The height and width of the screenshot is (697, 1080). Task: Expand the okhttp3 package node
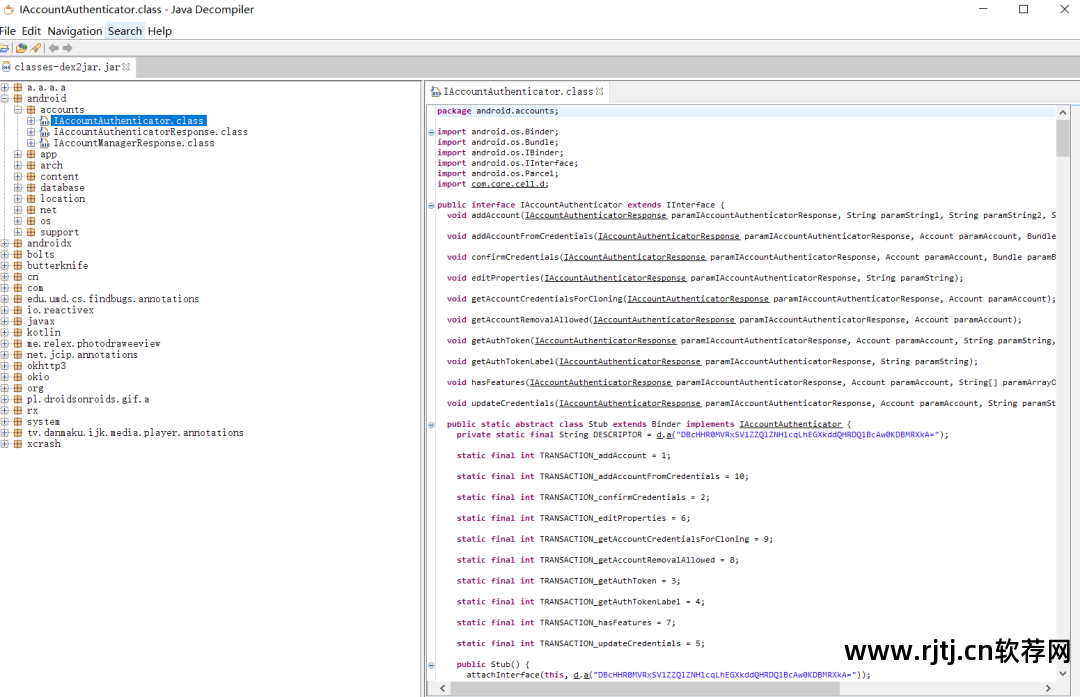tap(5, 366)
